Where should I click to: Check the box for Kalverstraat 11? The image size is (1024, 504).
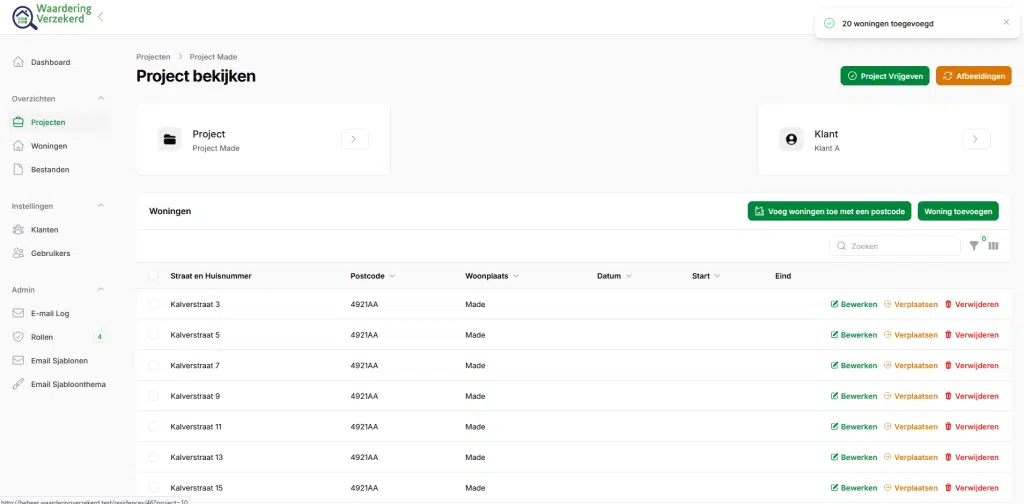(153, 427)
